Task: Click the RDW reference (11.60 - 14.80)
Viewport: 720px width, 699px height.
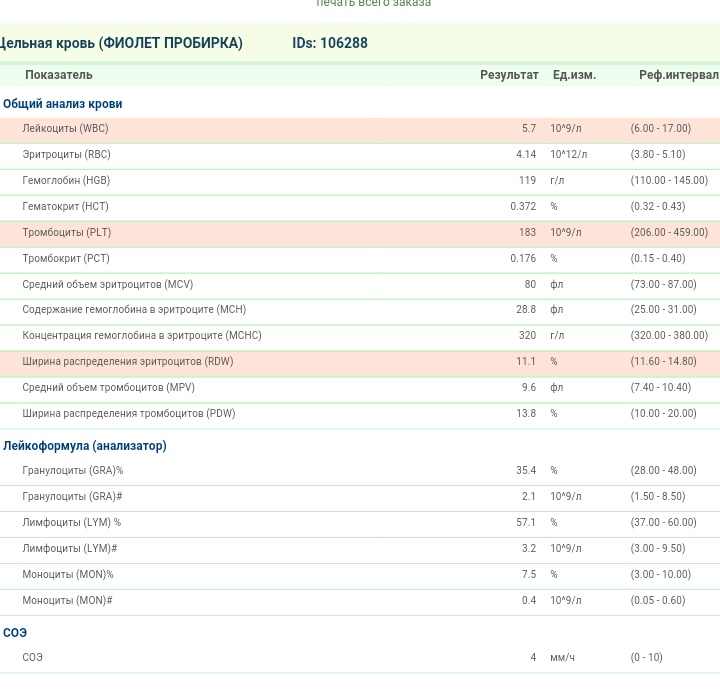Action: [663, 361]
